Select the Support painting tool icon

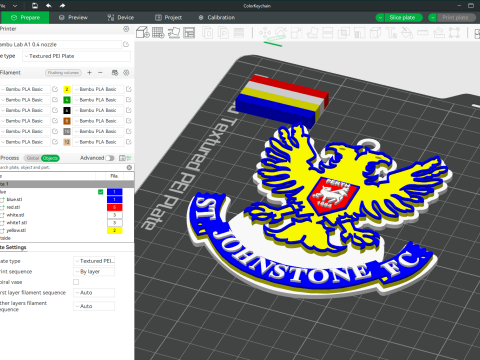[359, 33]
